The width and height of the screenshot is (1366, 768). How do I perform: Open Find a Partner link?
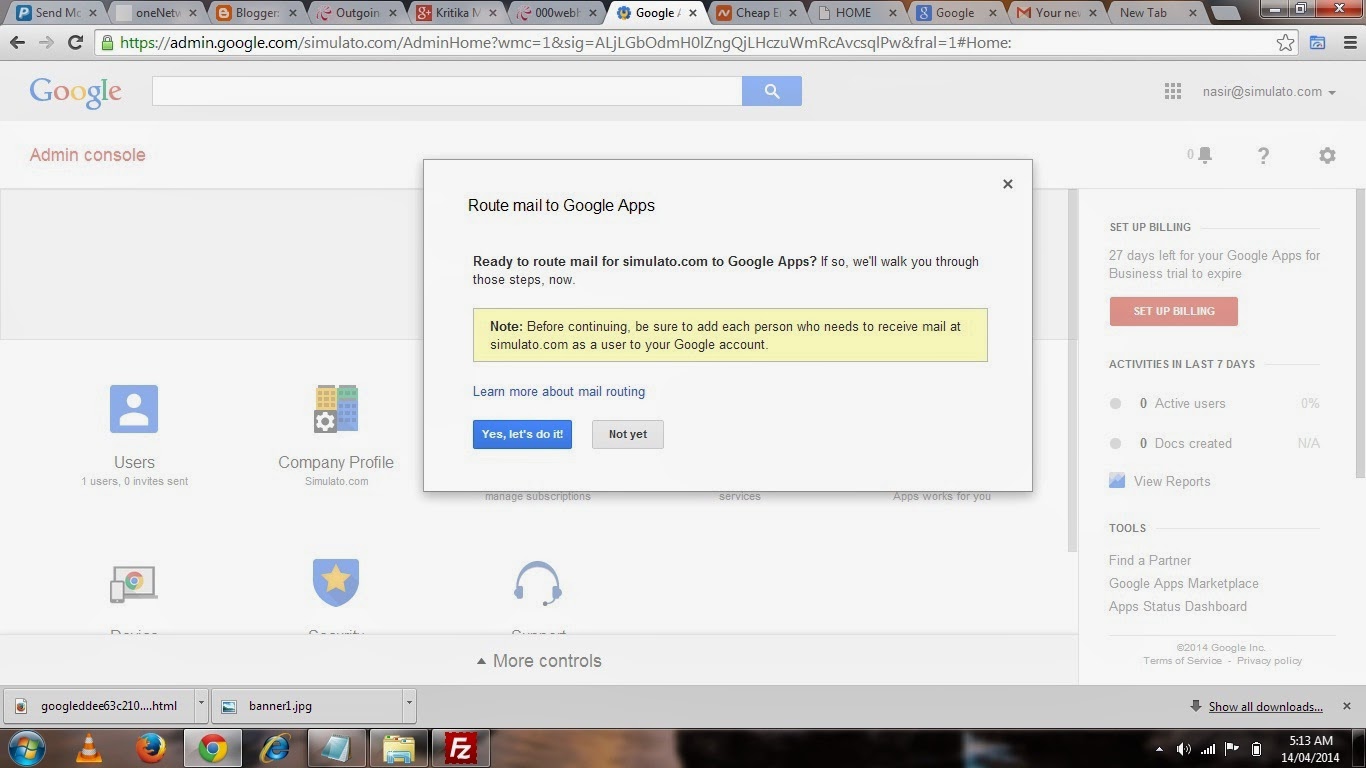(x=1150, y=560)
